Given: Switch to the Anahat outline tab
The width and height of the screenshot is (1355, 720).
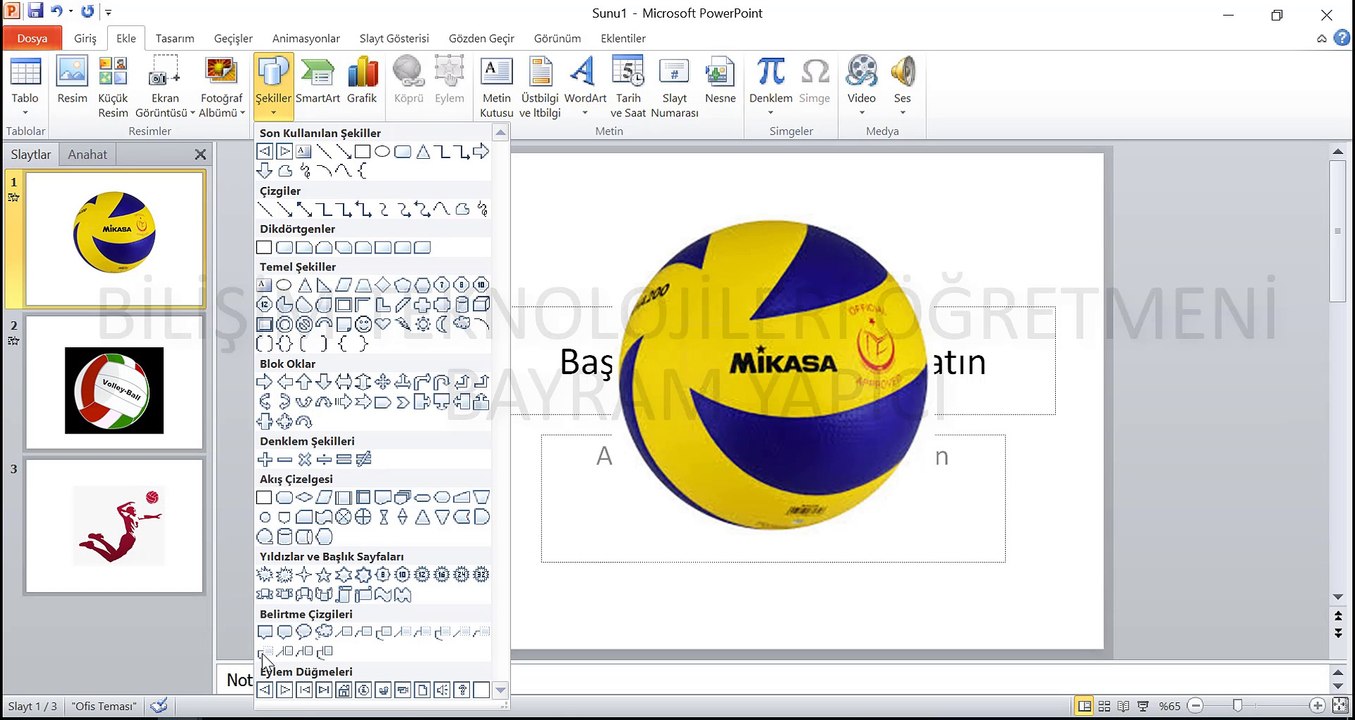Looking at the screenshot, I should [87, 154].
